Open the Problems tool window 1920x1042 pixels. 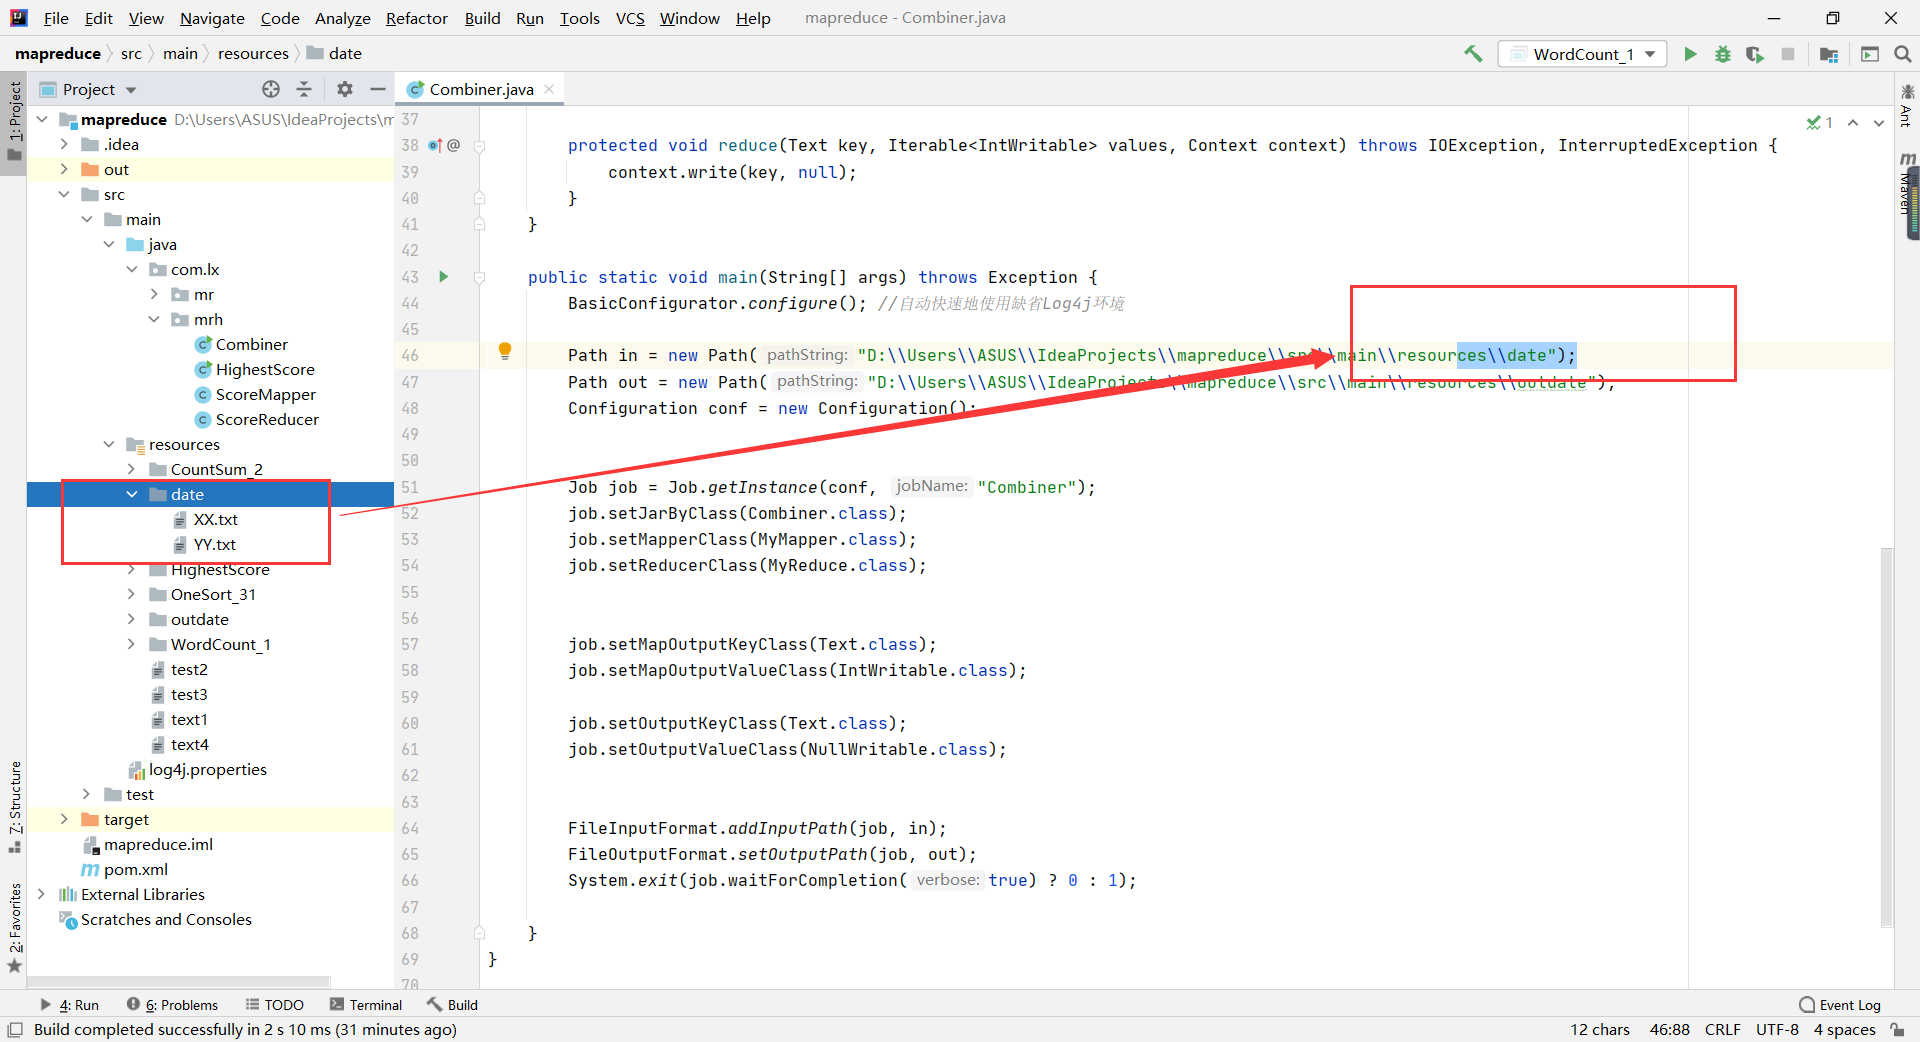[172, 1005]
